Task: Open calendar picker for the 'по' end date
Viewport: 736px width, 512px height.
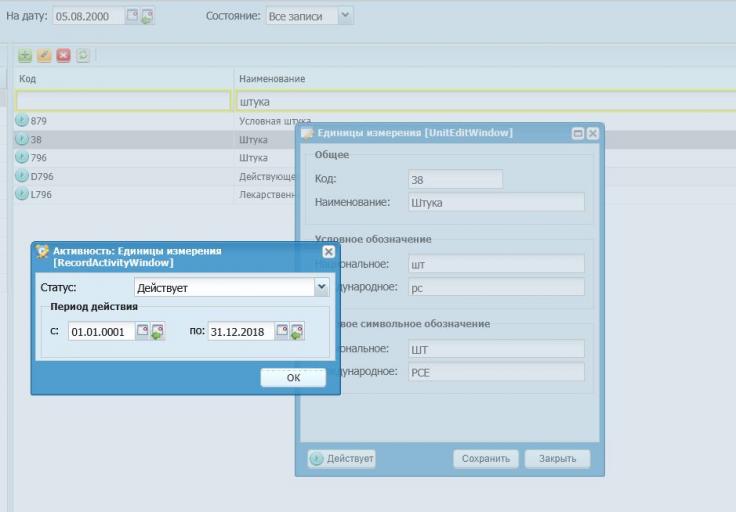Action: 282,331
